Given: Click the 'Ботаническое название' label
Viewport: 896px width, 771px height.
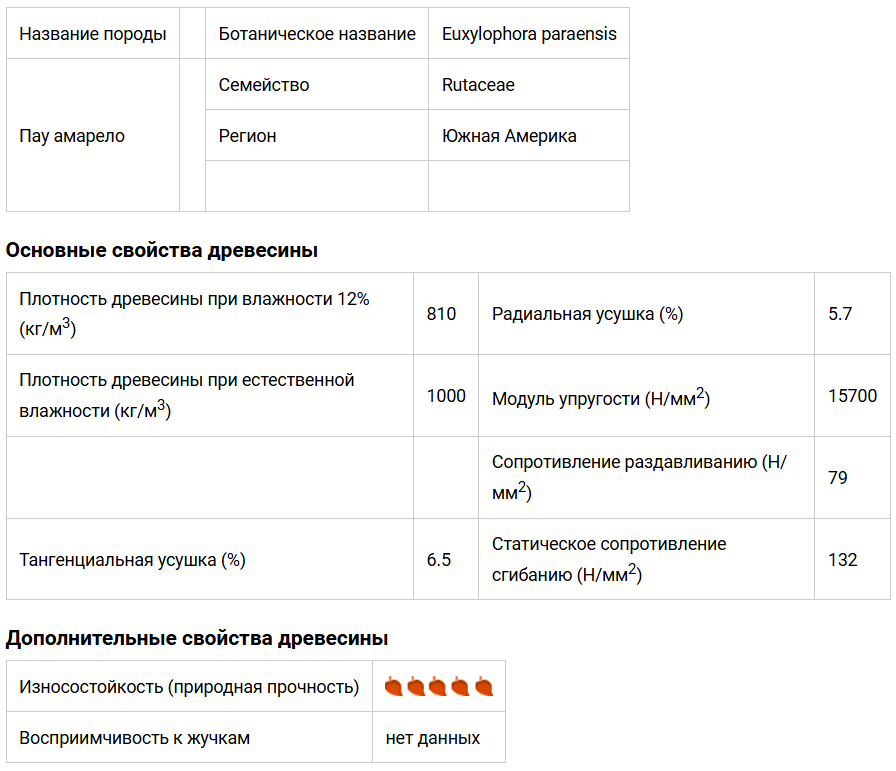Looking at the screenshot, I should 317,34.
